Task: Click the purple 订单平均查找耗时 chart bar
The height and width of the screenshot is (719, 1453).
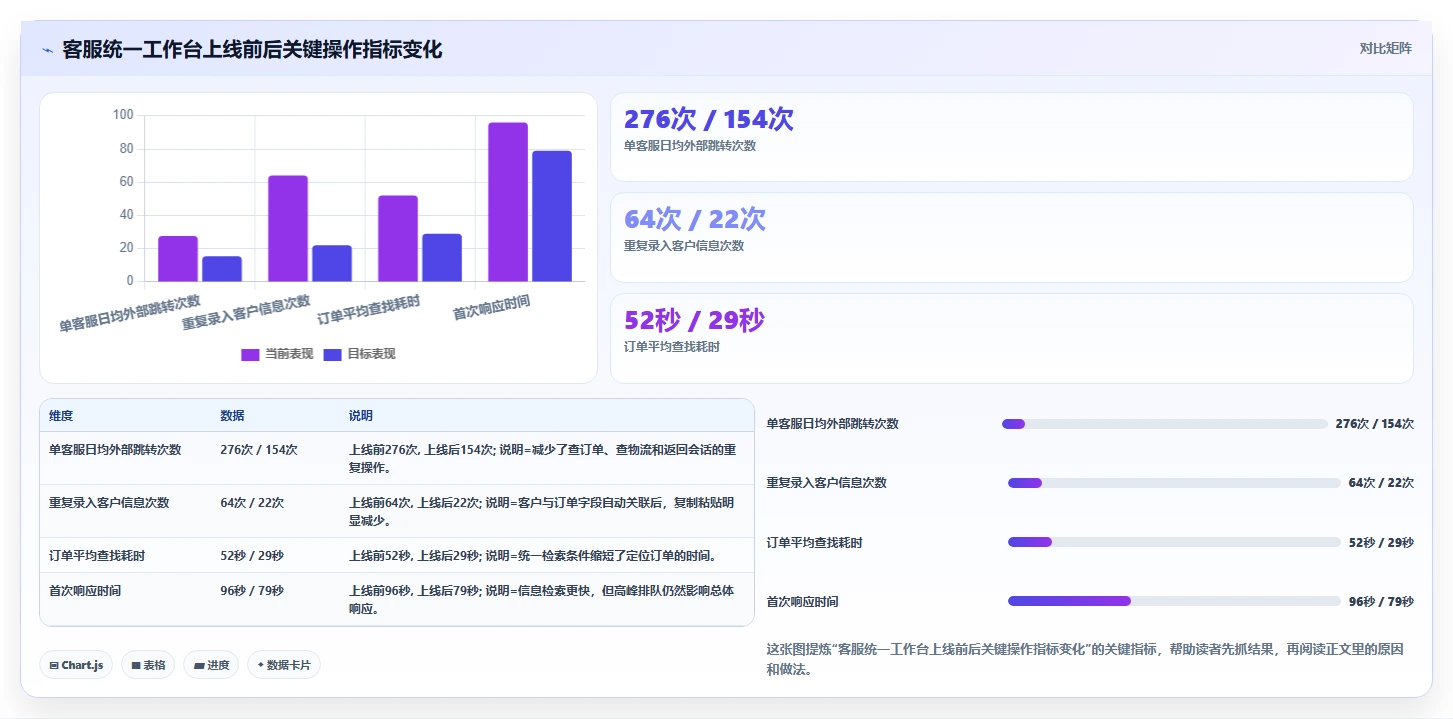Action: point(398,238)
